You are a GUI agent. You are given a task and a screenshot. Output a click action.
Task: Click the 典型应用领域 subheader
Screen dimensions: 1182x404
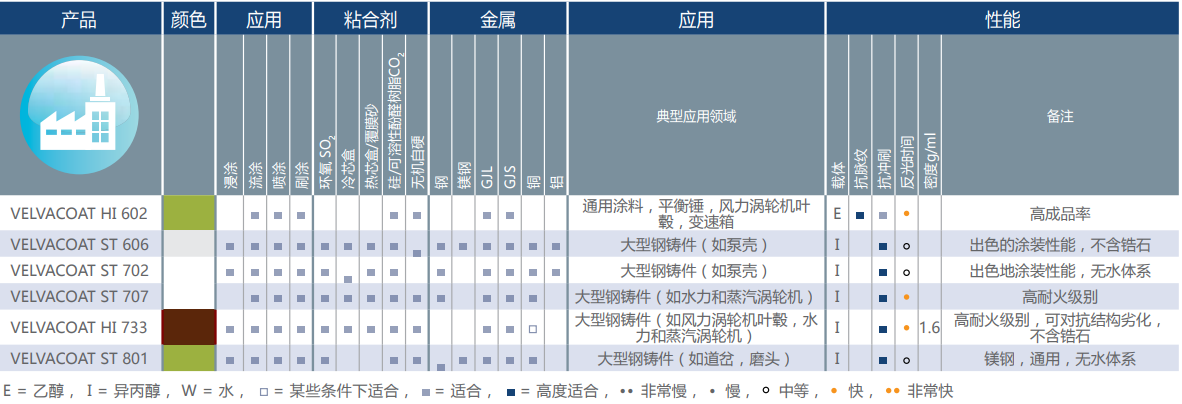[696, 116]
